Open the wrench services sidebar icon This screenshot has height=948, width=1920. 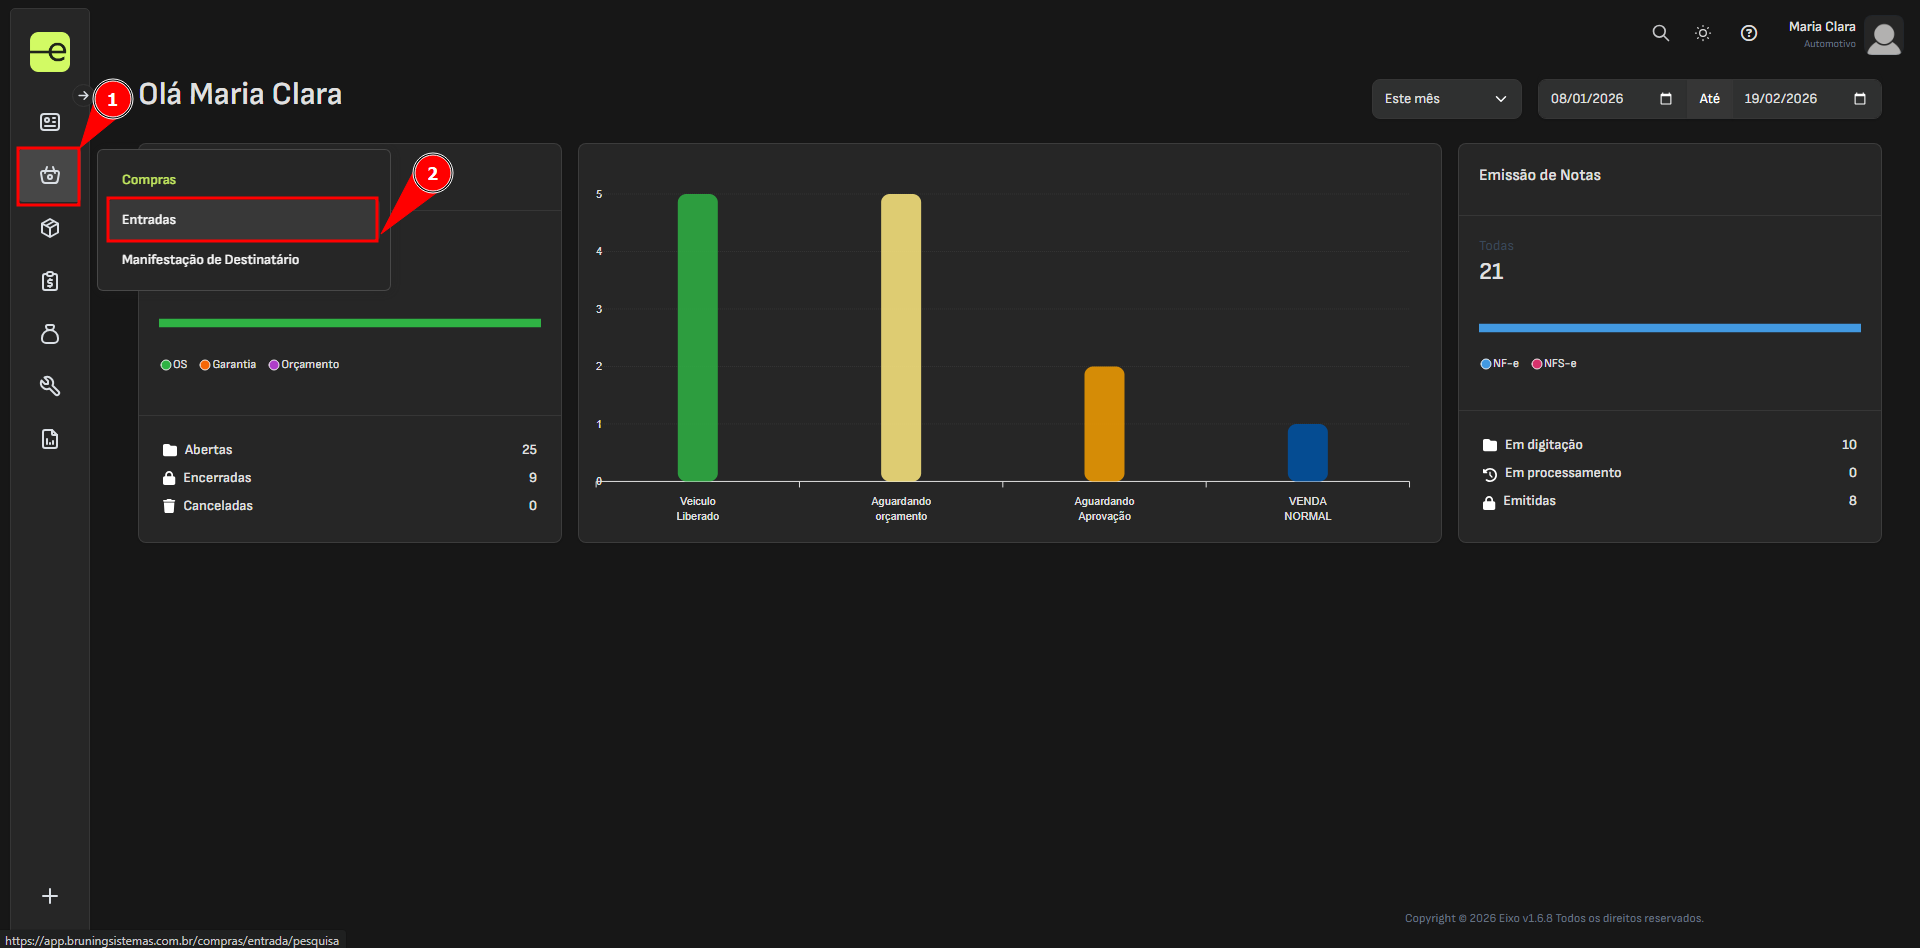pyautogui.click(x=50, y=386)
